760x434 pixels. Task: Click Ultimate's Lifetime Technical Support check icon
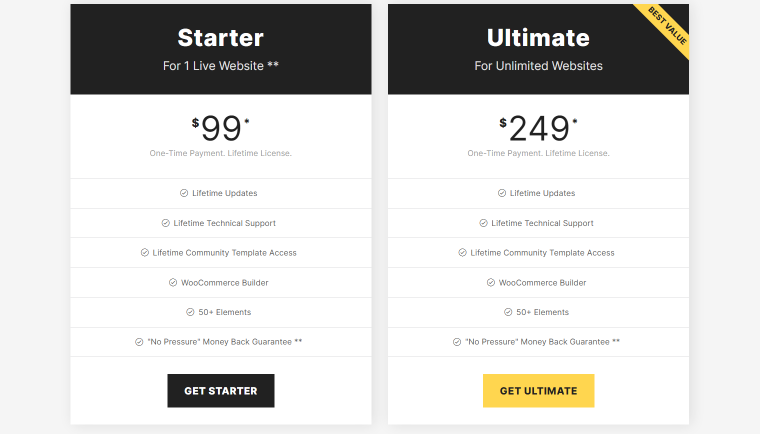pyautogui.click(x=483, y=223)
